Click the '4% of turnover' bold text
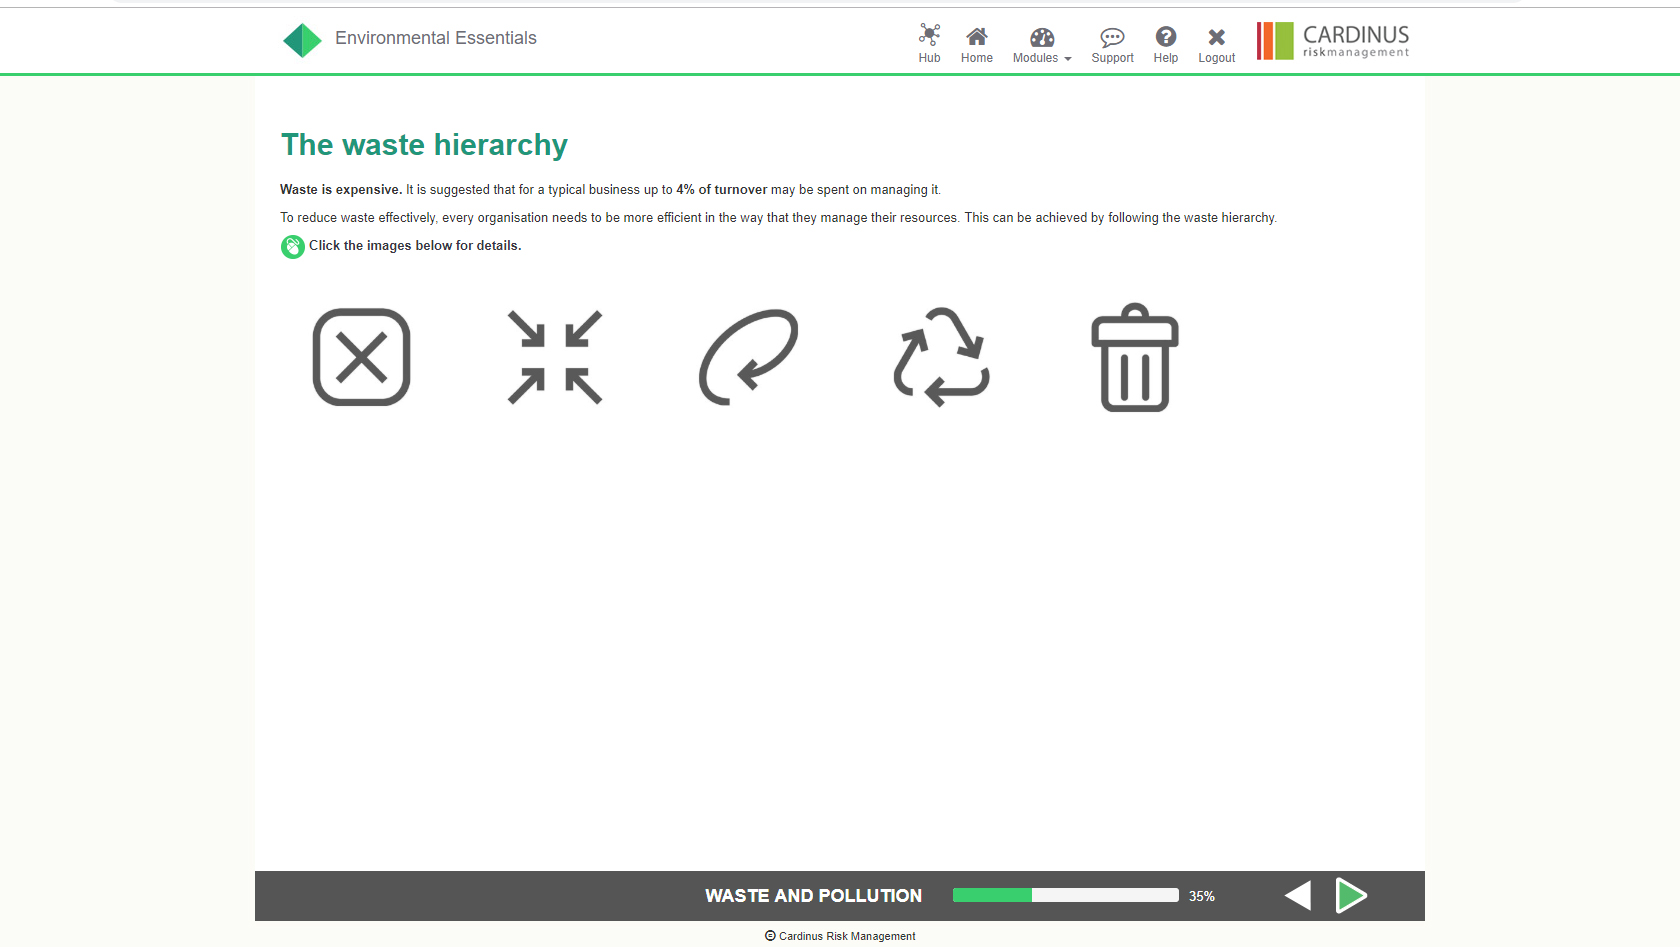The image size is (1680, 947). pyautogui.click(x=722, y=189)
